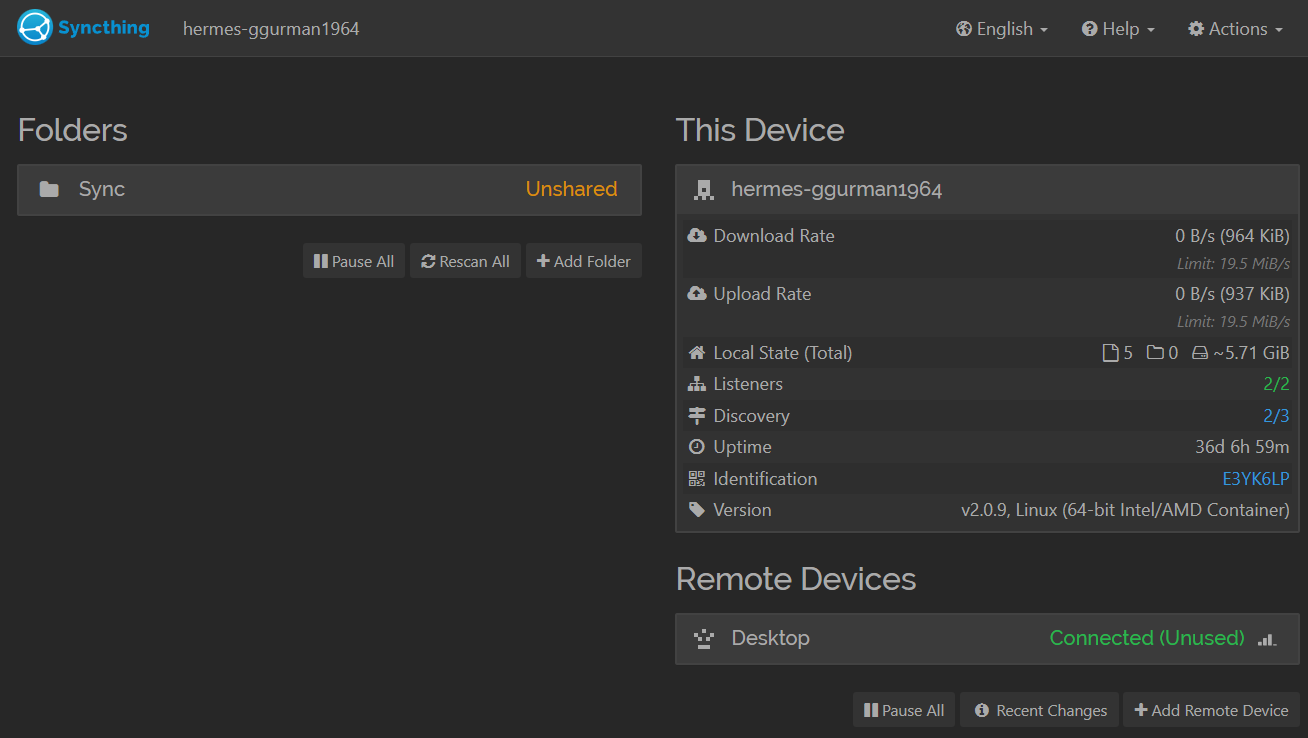The image size is (1308, 738).
Task: Click the QR code Identification icon
Action: point(697,479)
